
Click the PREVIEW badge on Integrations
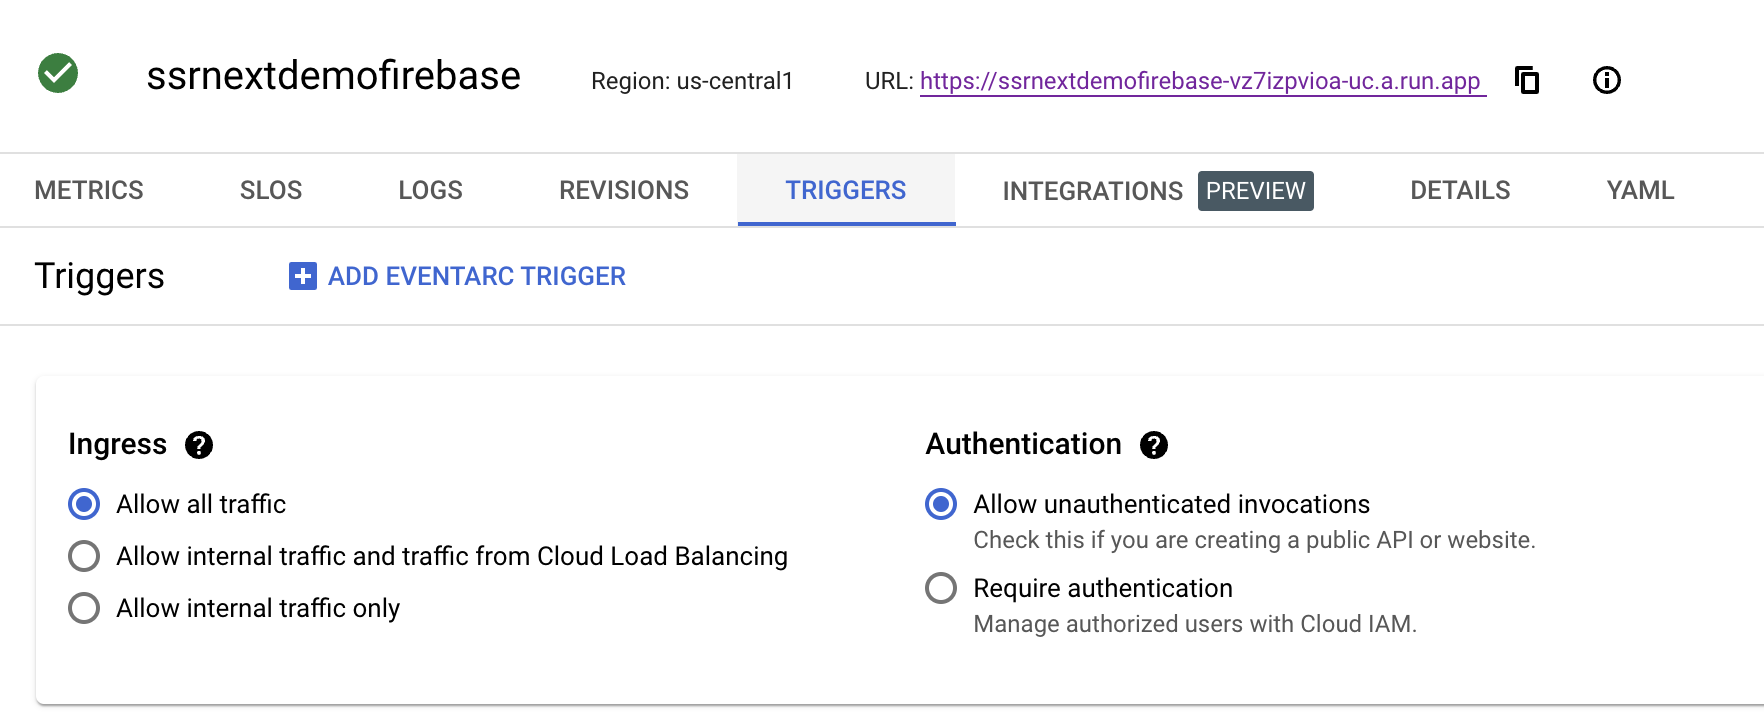point(1256,191)
